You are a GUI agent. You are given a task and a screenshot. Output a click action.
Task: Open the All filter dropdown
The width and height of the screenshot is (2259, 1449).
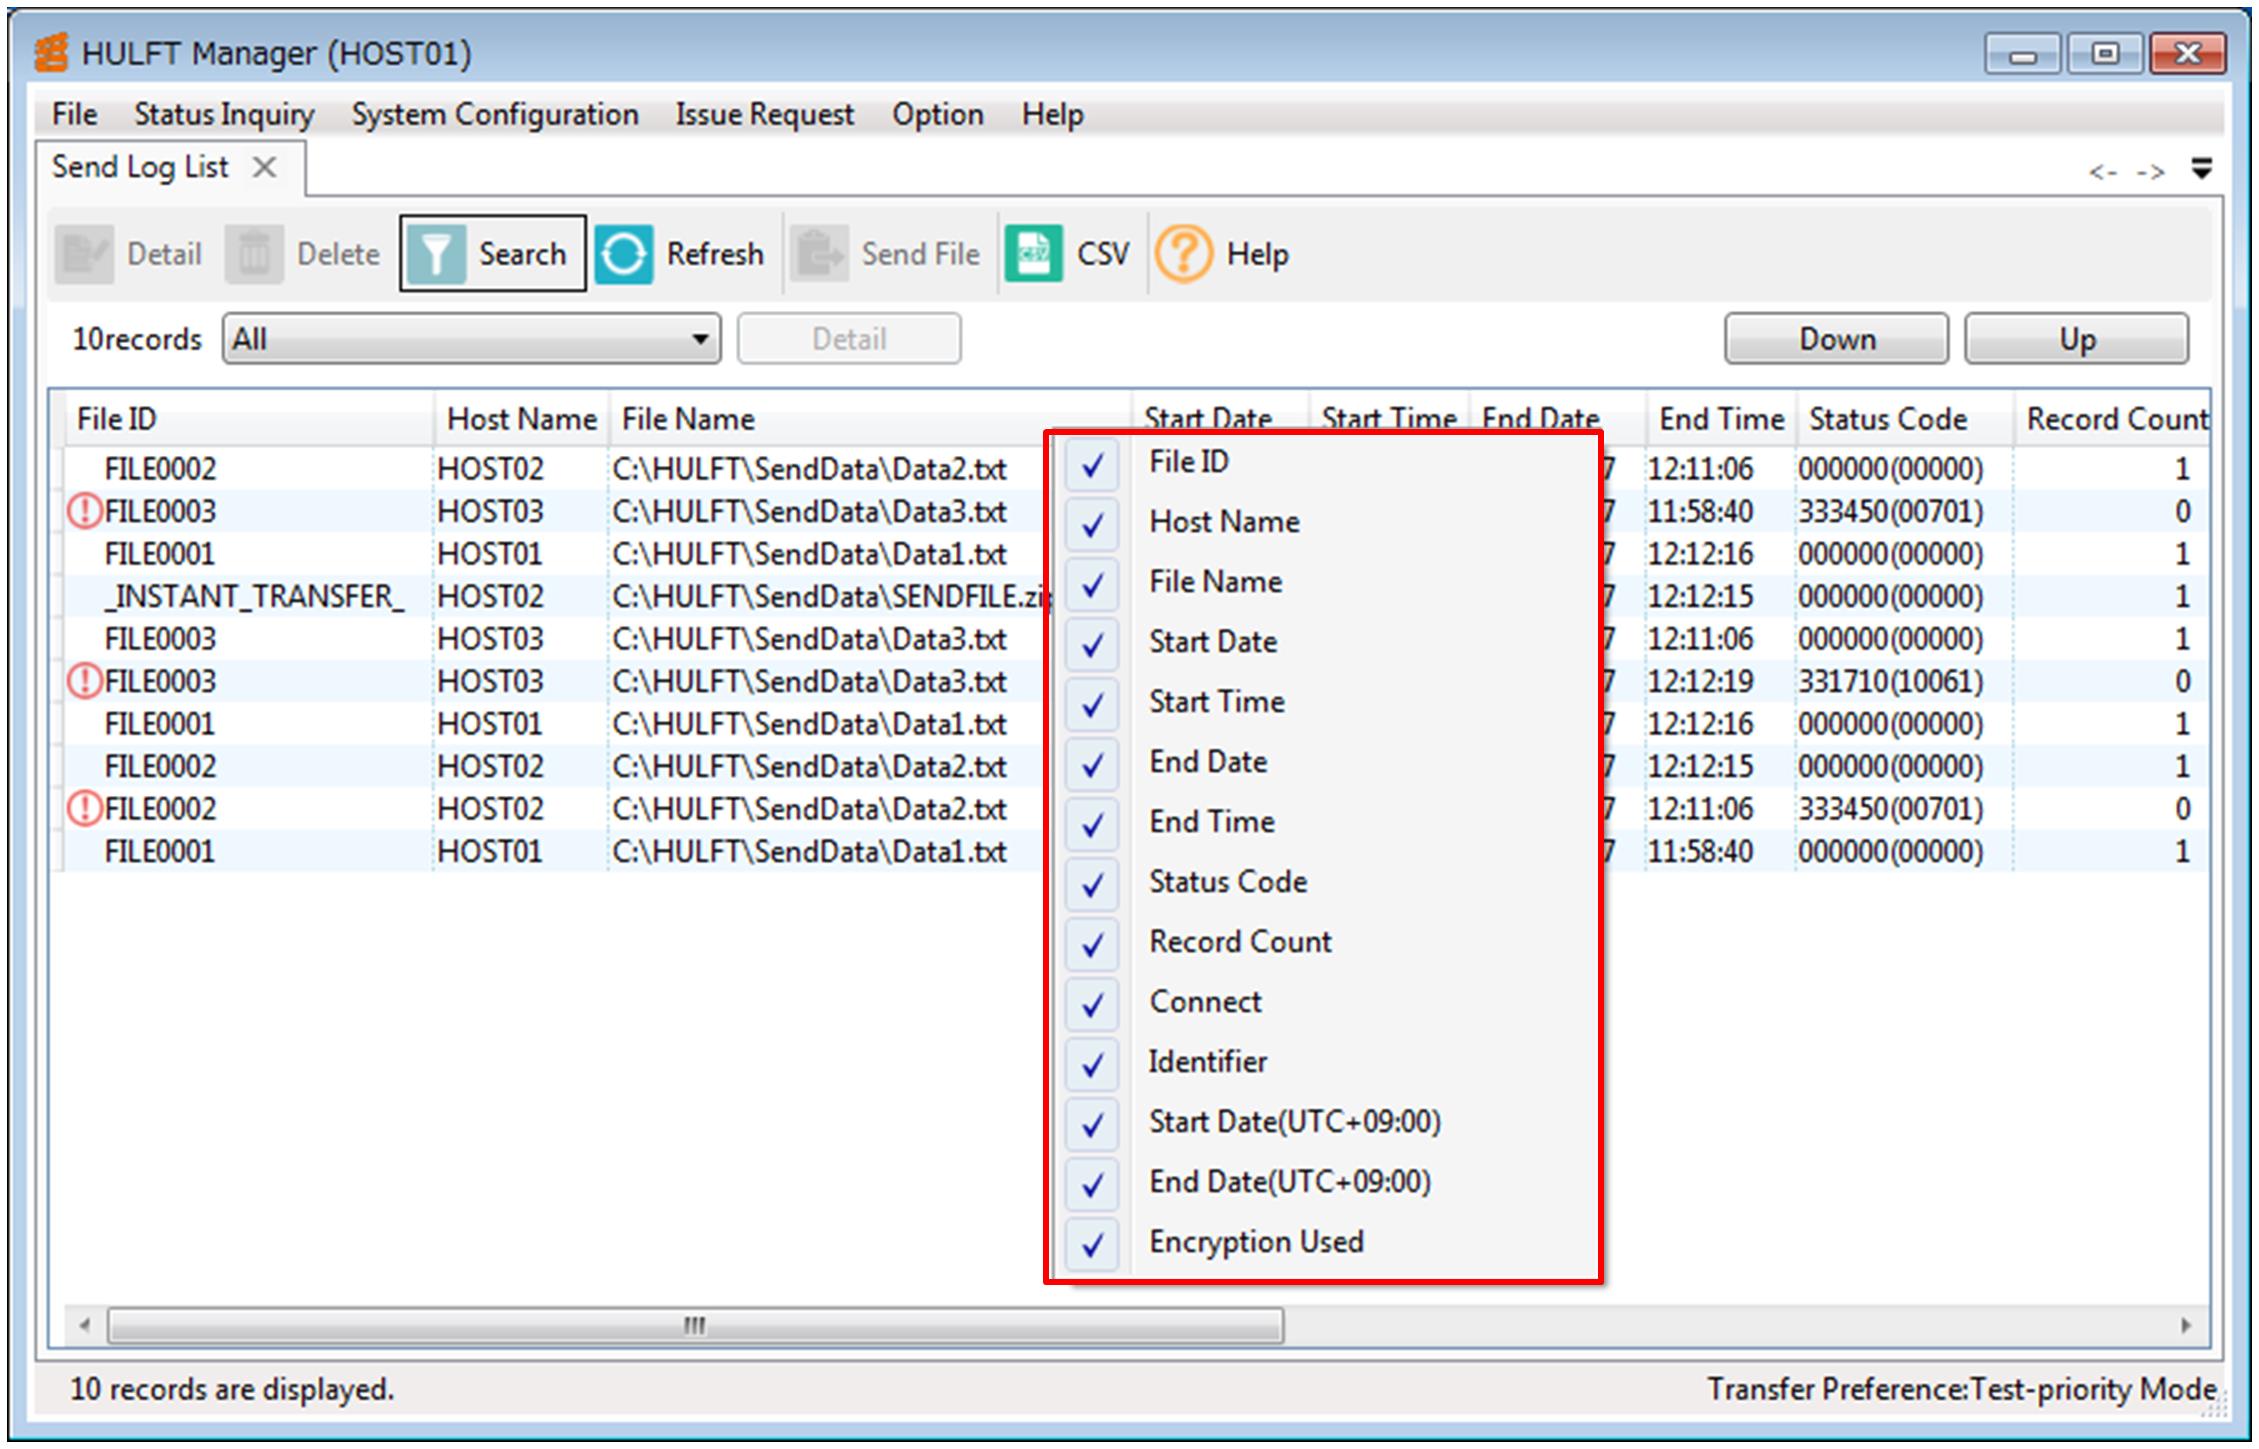point(471,339)
